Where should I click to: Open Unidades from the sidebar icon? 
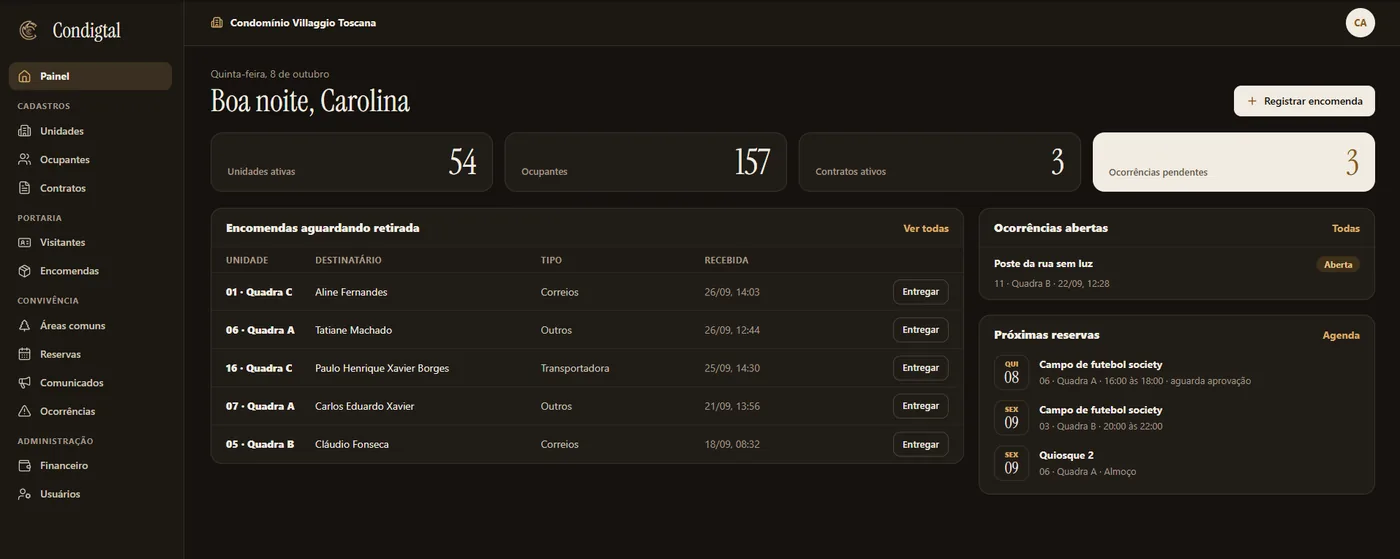pos(25,131)
